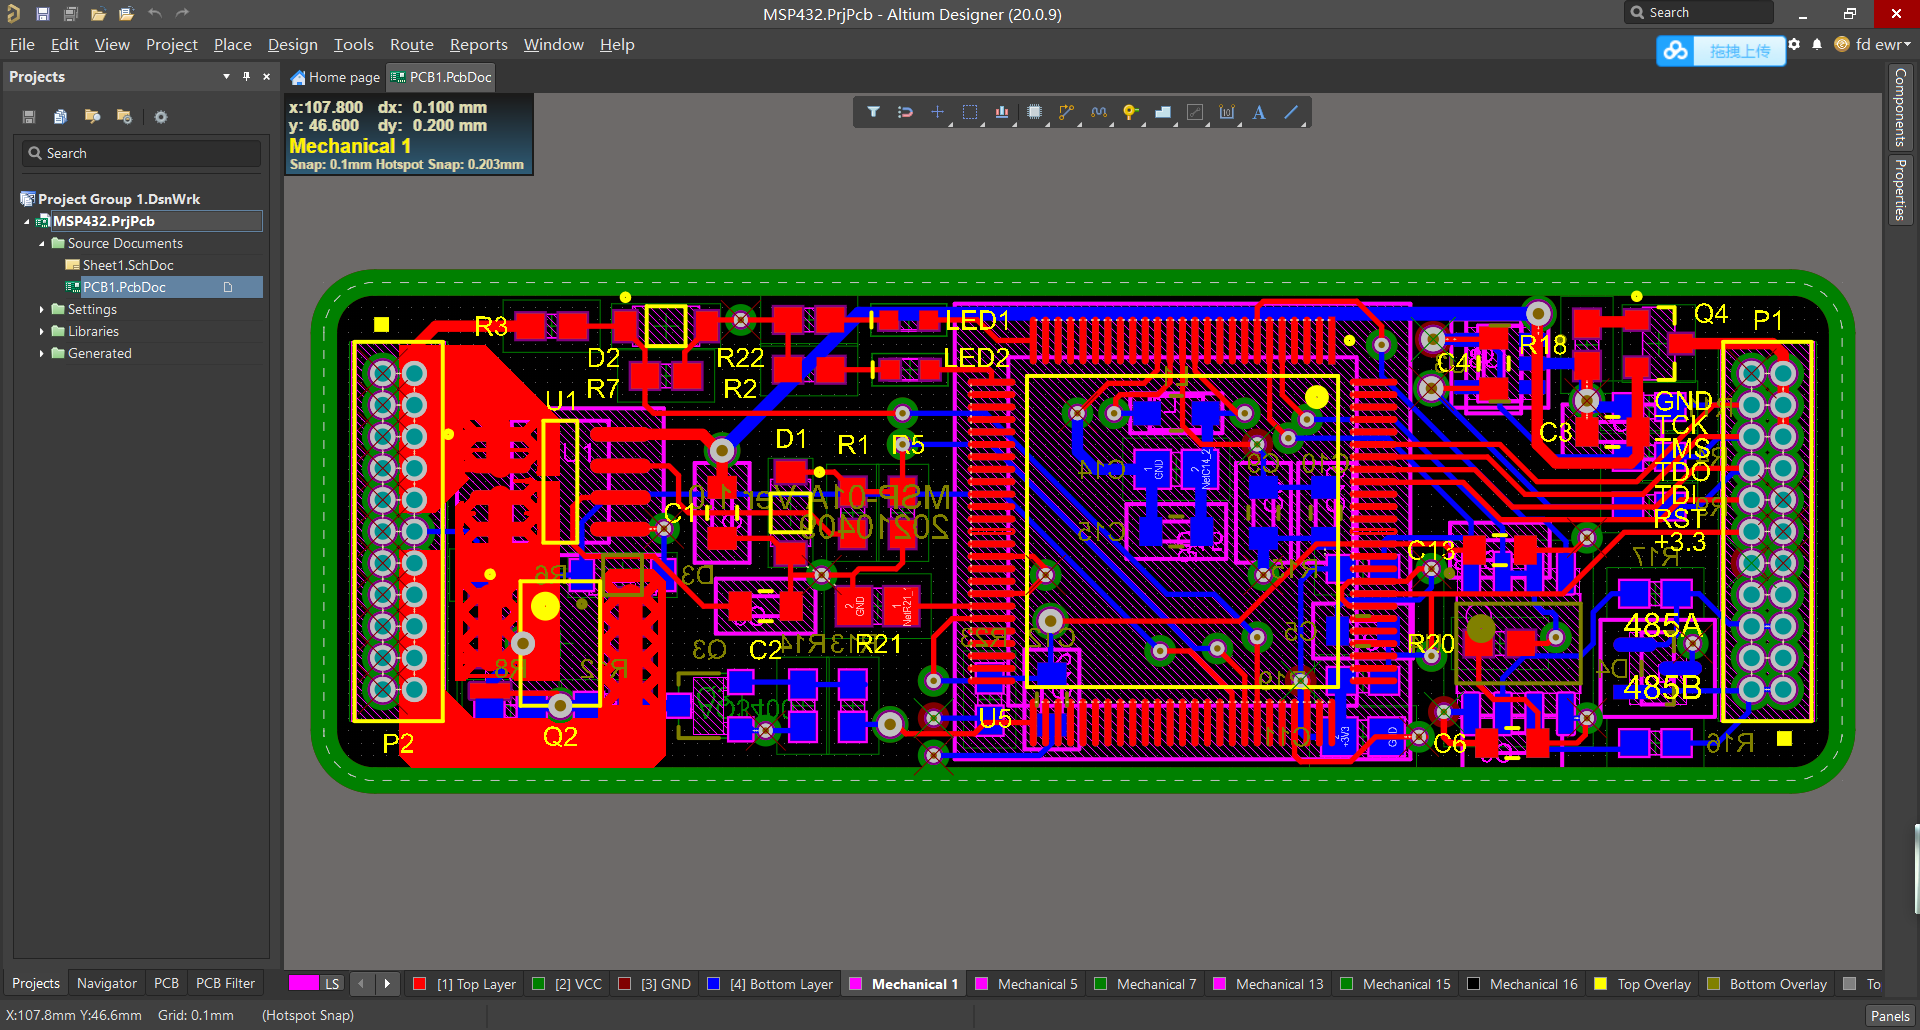Select the Place Component chip icon
Image resolution: width=1920 pixels, height=1030 pixels.
[1034, 112]
